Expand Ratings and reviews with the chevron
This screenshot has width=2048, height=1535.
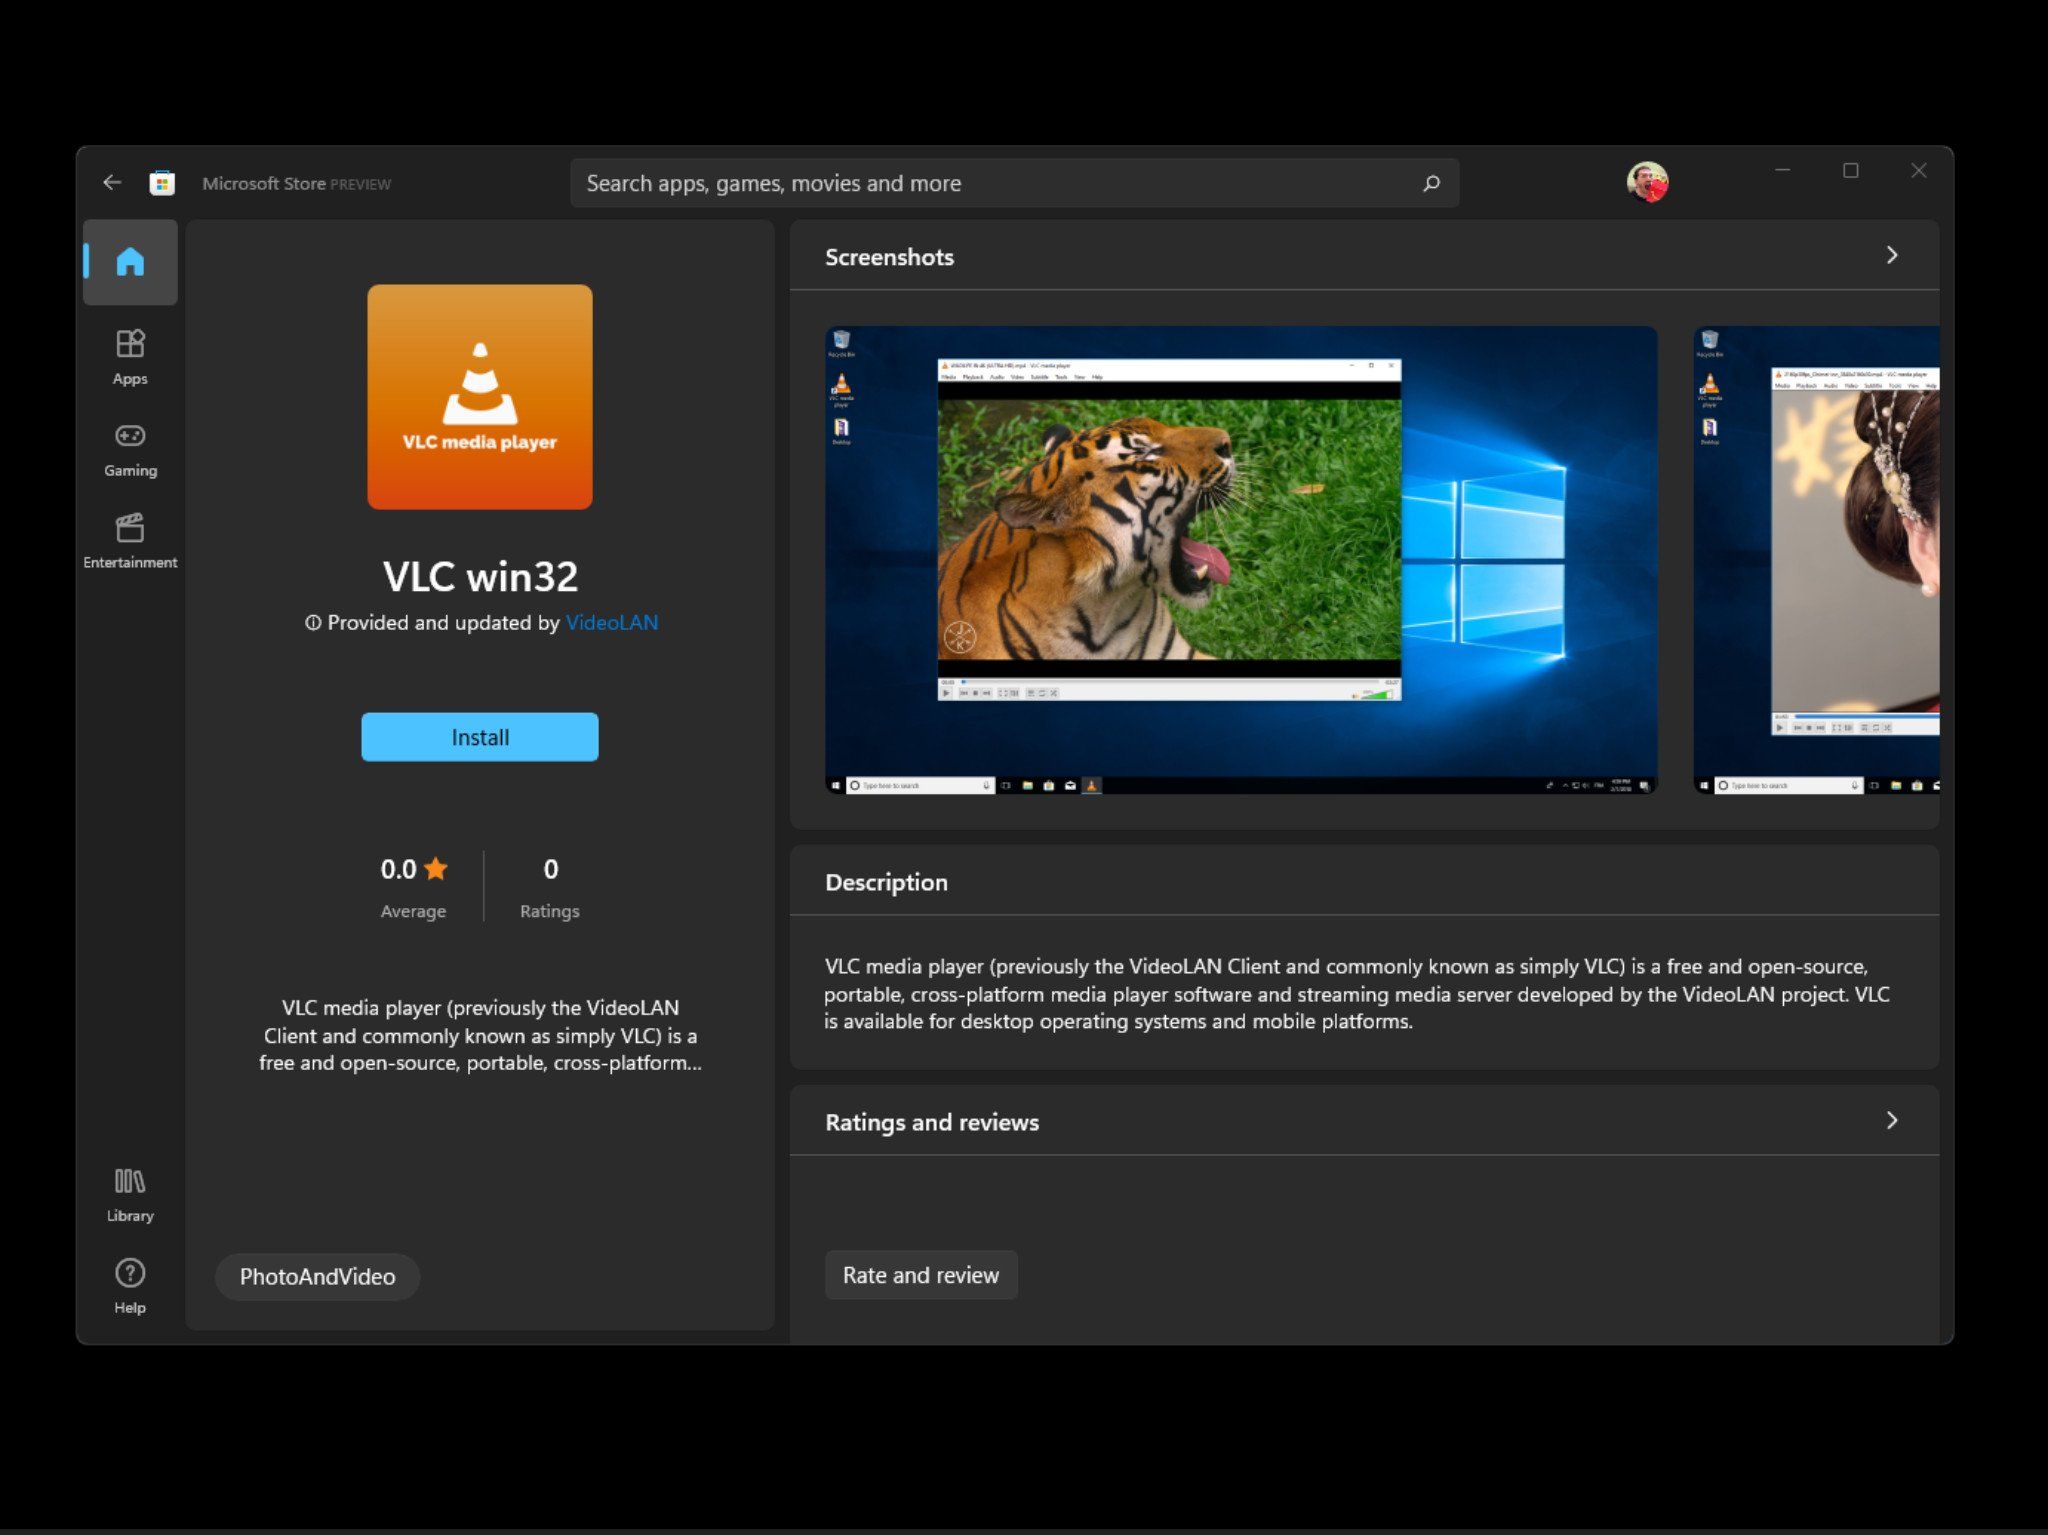(x=1891, y=1121)
